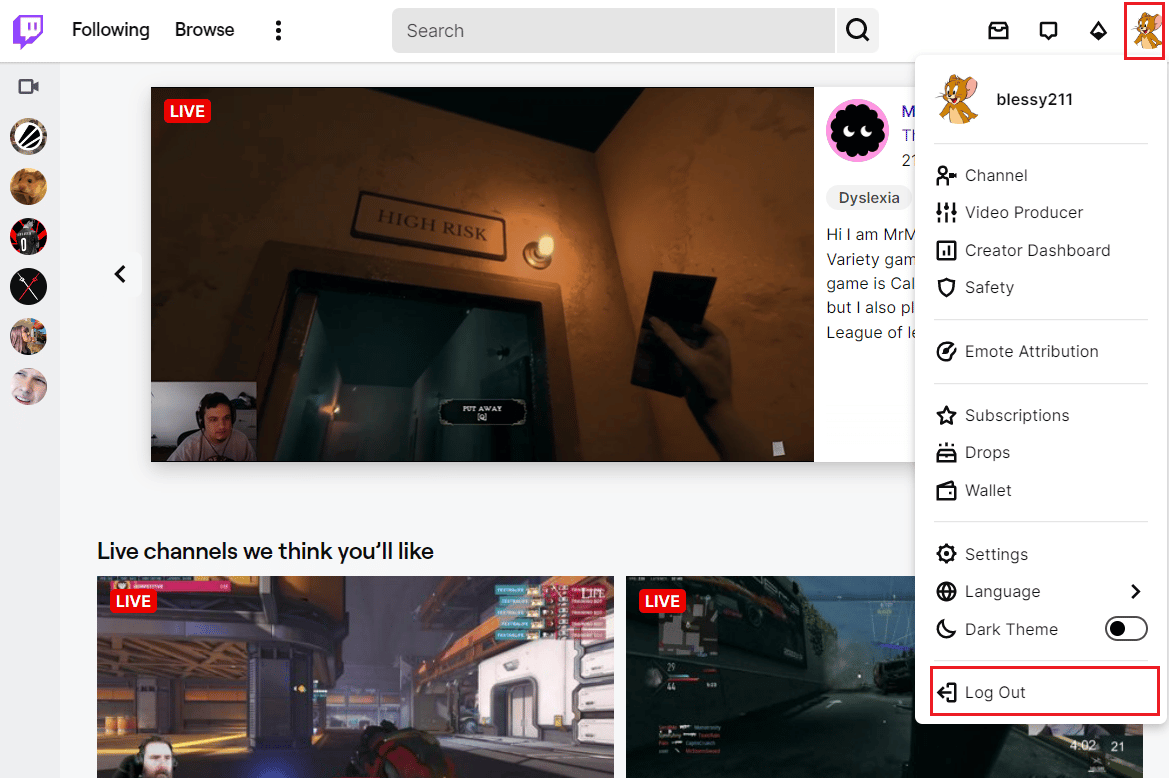
Task: Switch to the Following tab
Action: [x=110, y=30]
